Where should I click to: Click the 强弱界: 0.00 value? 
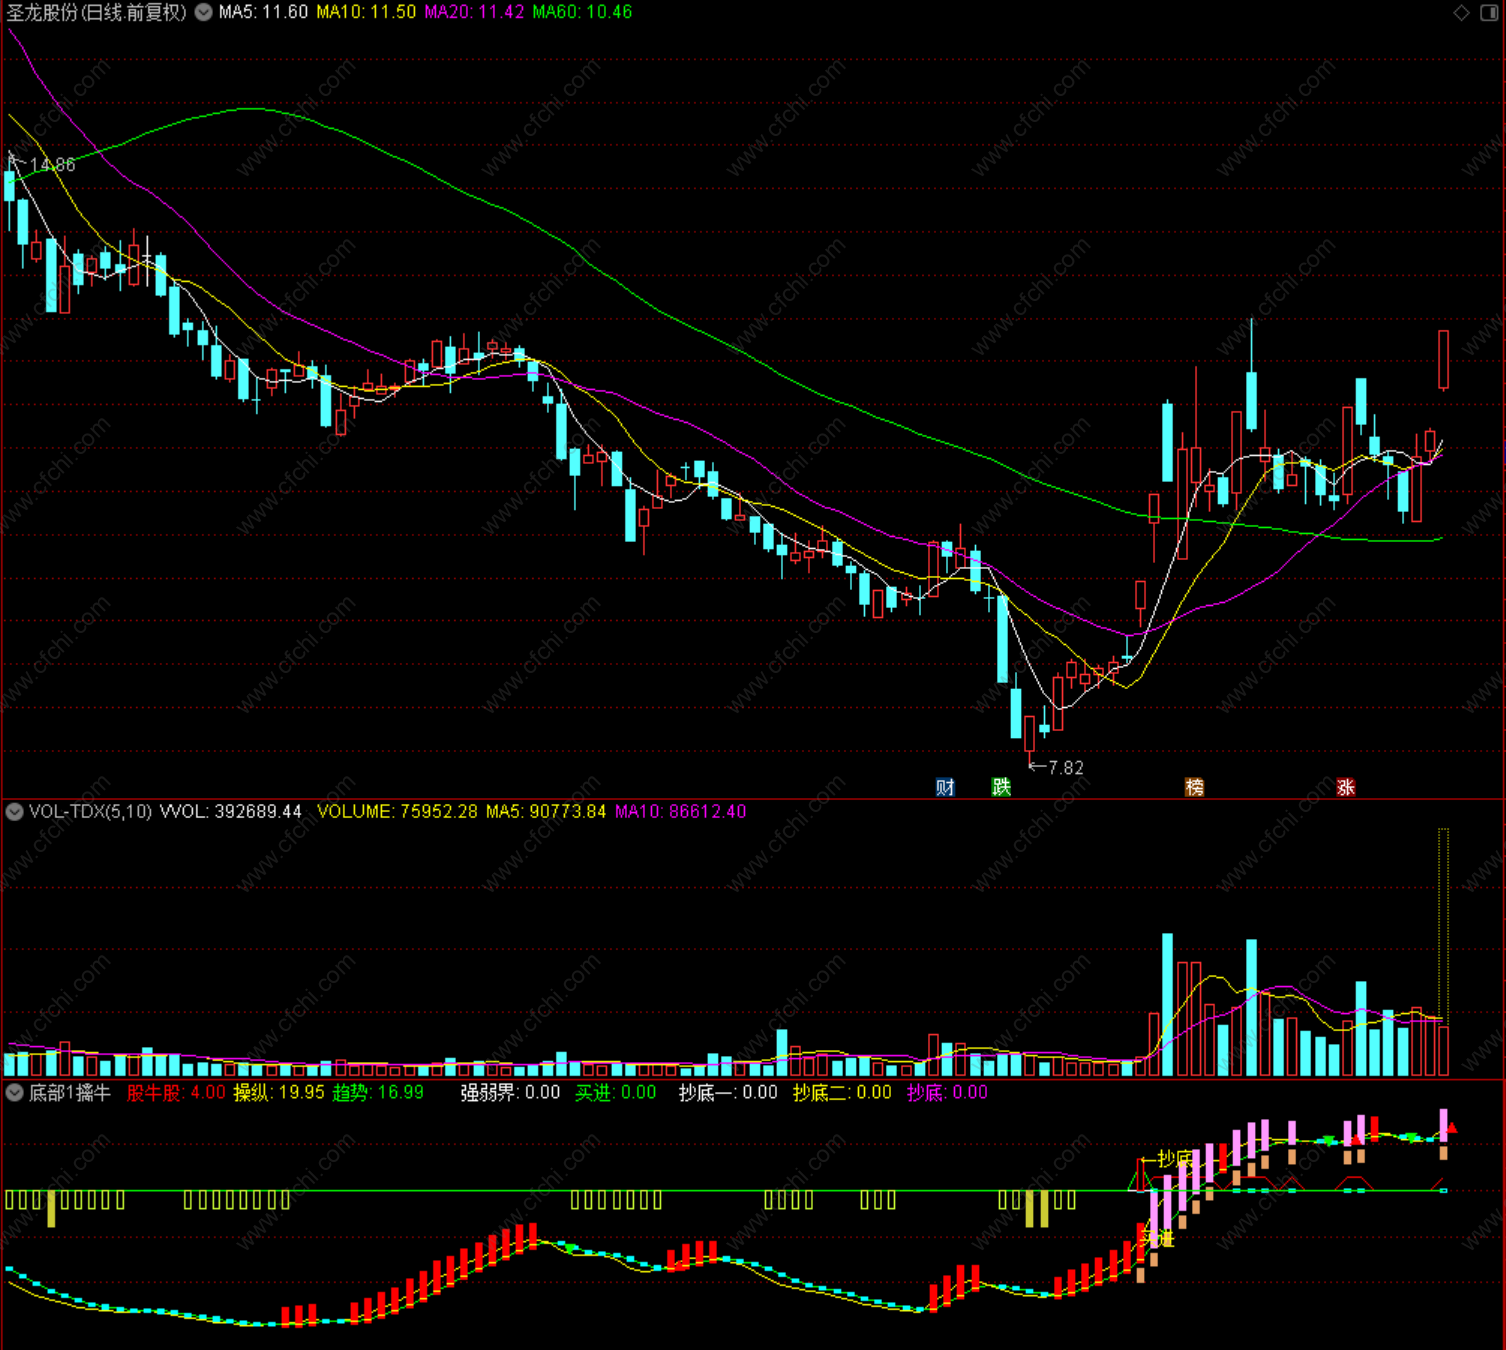click(x=510, y=1092)
